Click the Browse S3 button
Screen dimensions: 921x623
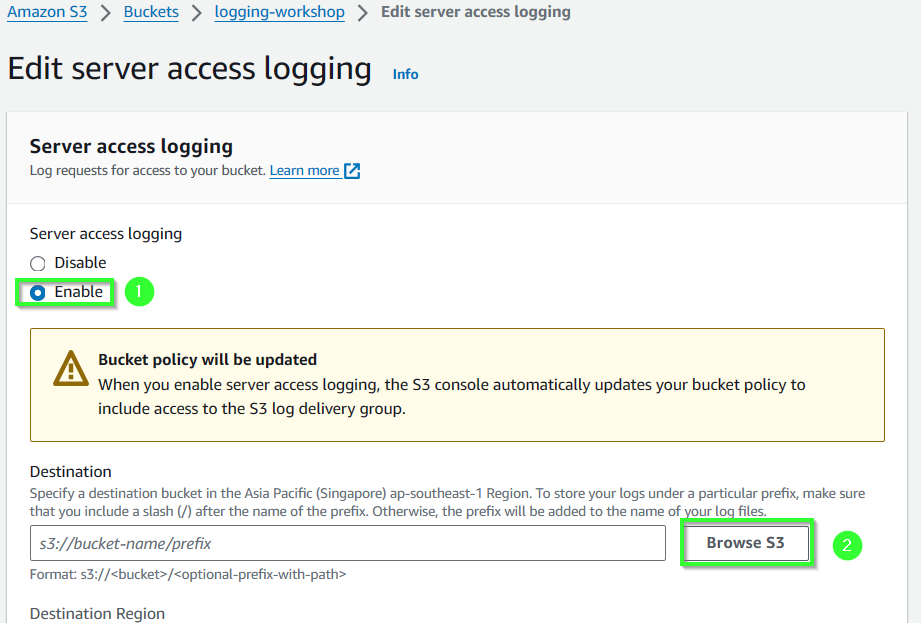pos(745,543)
